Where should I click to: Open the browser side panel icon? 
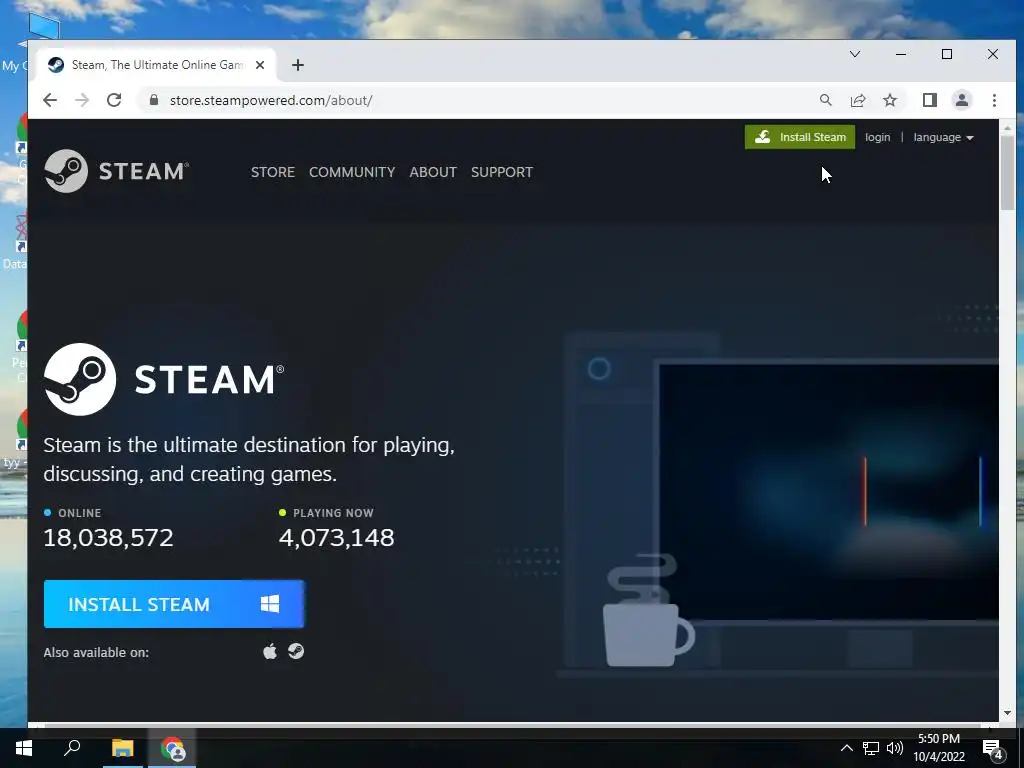930,100
